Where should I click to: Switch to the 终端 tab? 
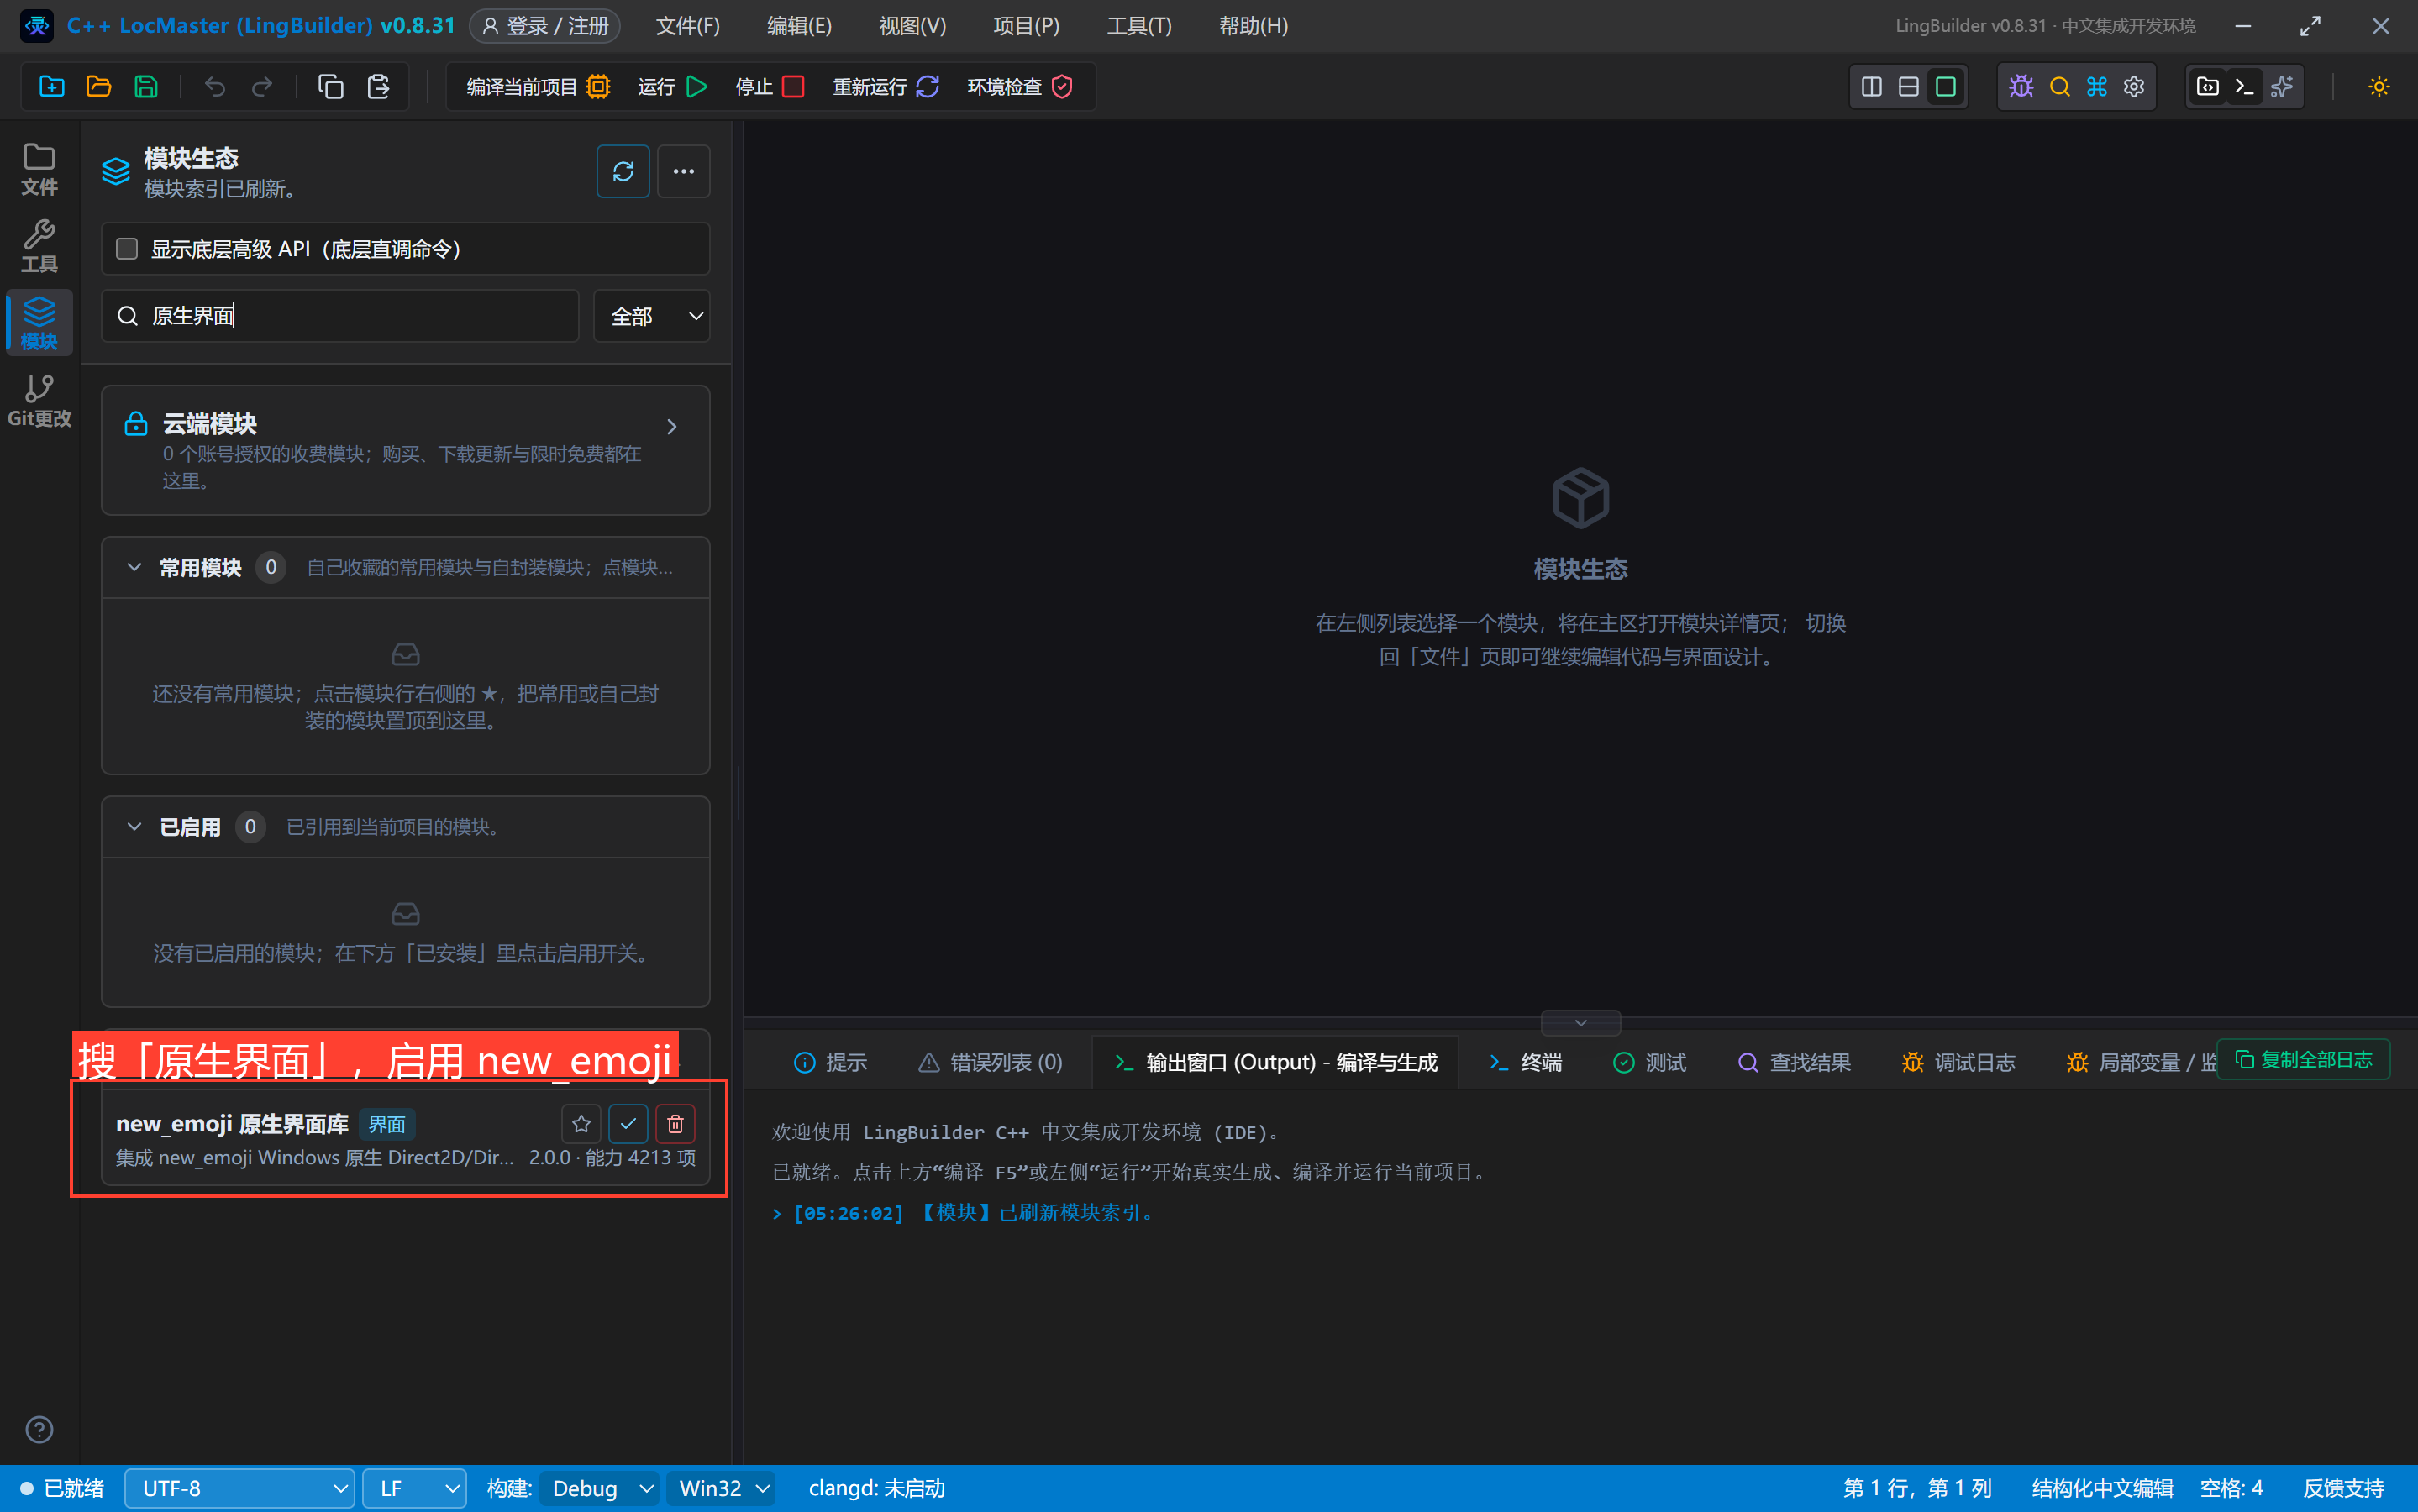1525,1062
